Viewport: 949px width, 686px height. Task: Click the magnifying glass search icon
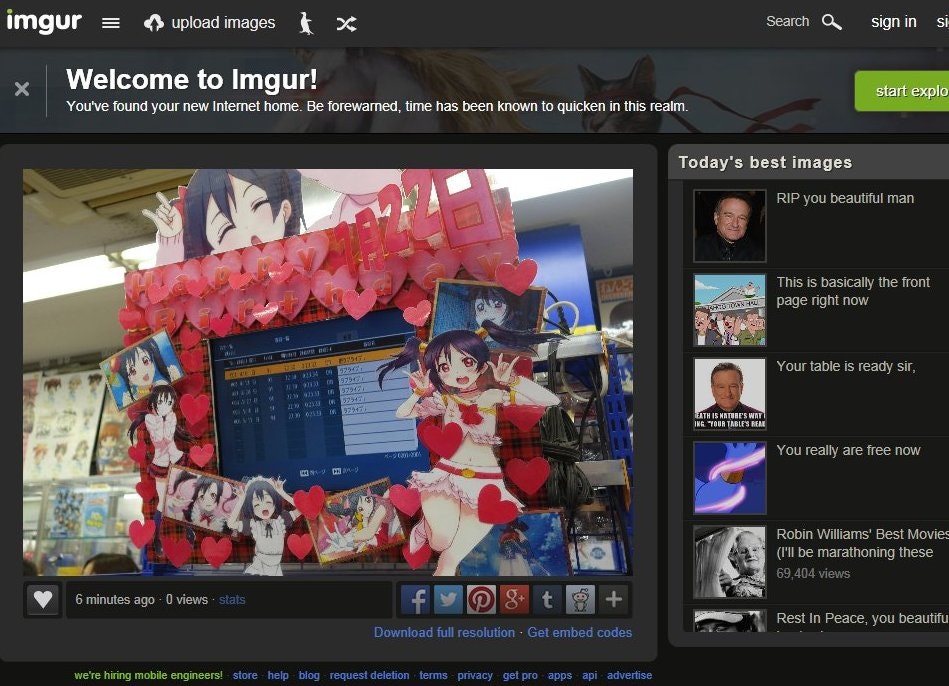[x=832, y=22]
